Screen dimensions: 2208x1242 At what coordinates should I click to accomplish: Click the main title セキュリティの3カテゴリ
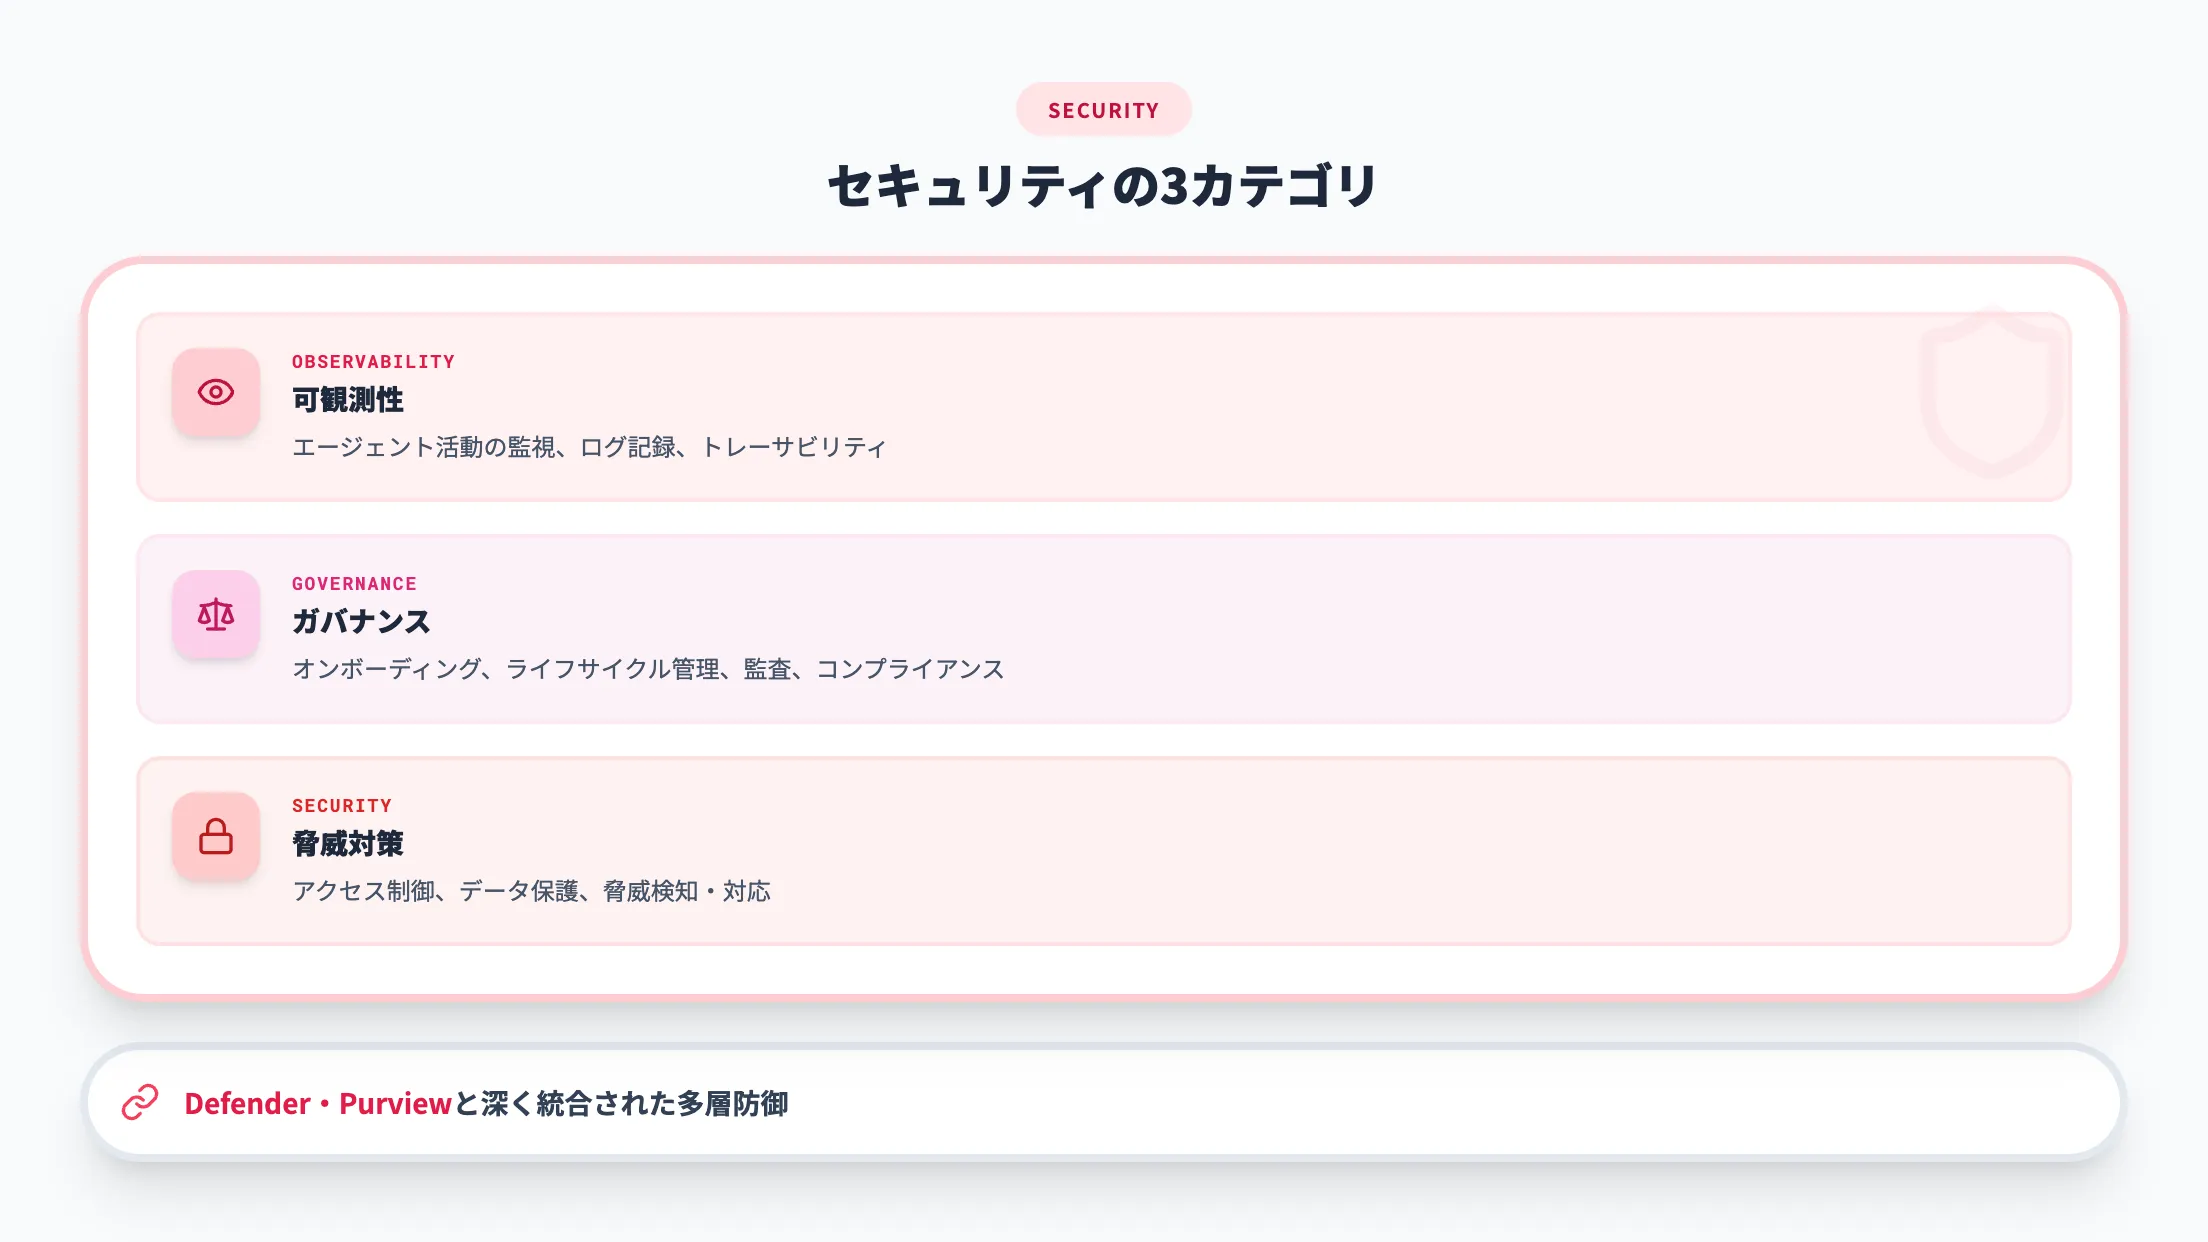[1103, 187]
